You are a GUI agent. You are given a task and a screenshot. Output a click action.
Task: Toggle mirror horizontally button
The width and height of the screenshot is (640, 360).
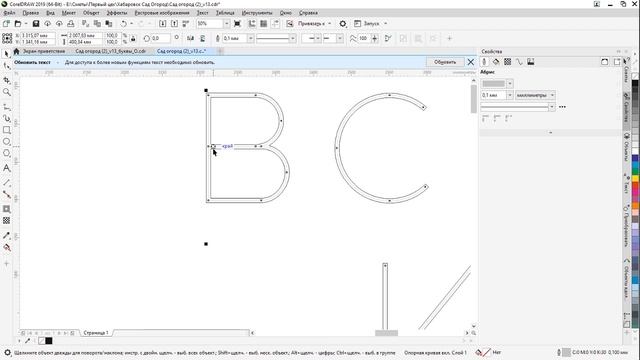pos(190,38)
